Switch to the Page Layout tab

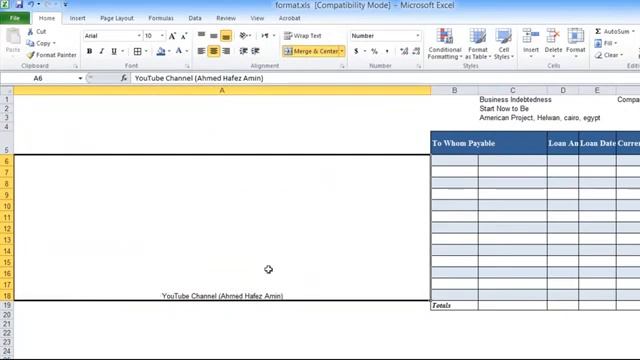tap(117, 18)
